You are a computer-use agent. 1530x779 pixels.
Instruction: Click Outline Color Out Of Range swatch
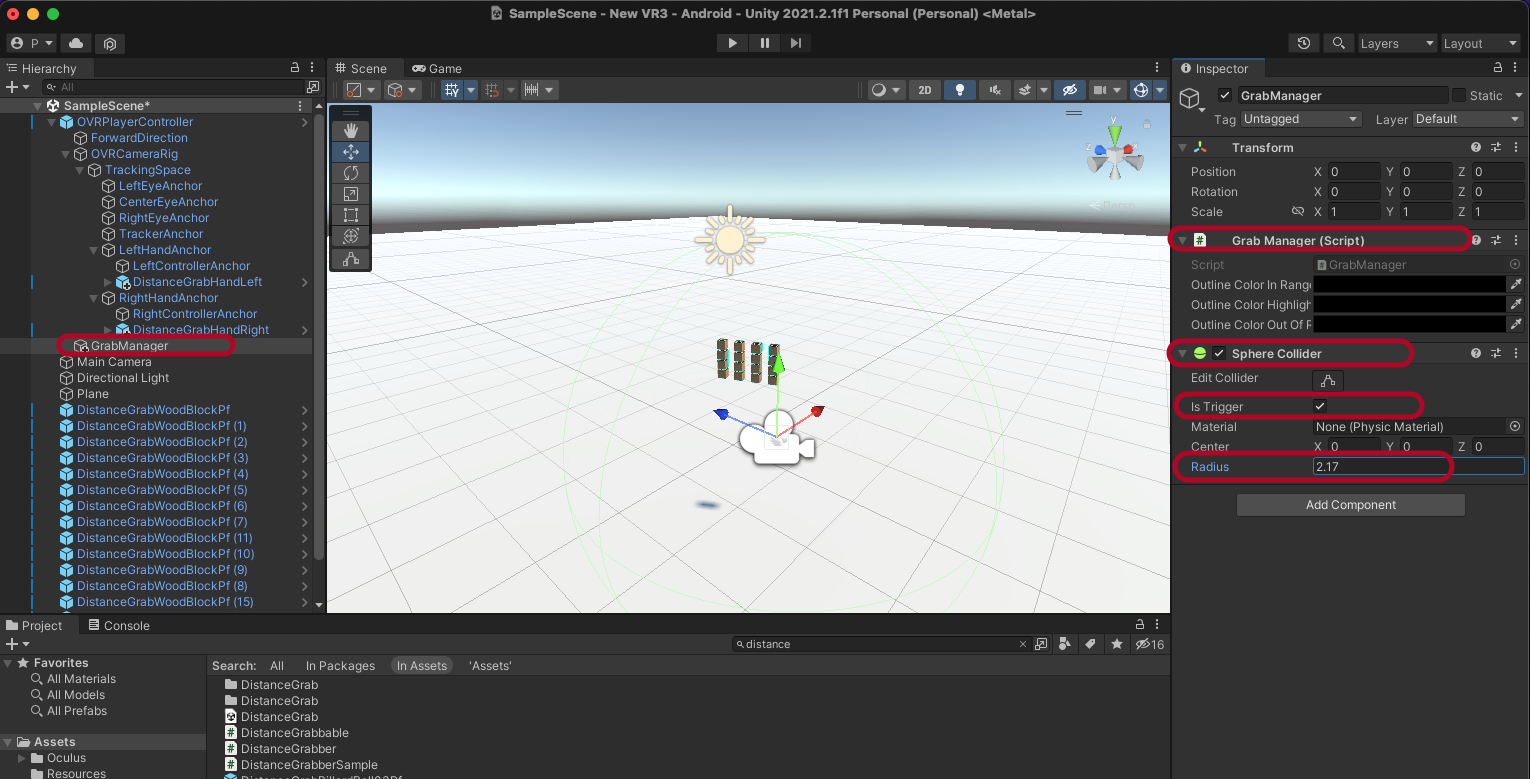(x=1409, y=324)
